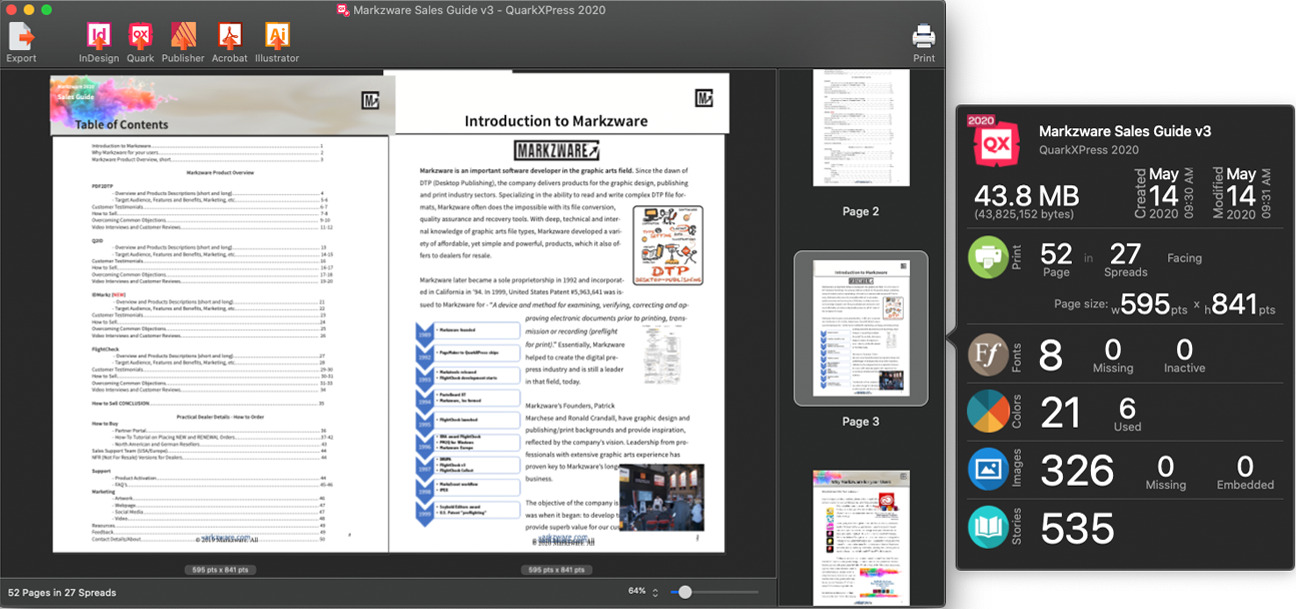This screenshot has width=1296, height=609.
Task: Click the colors count 21
Action: click(x=1062, y=413)
